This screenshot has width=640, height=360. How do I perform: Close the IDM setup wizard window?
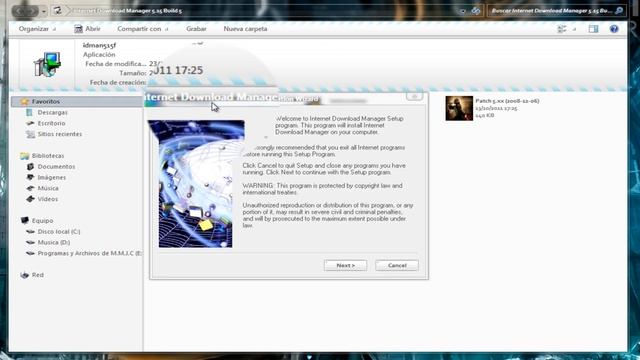pos(414,96)
